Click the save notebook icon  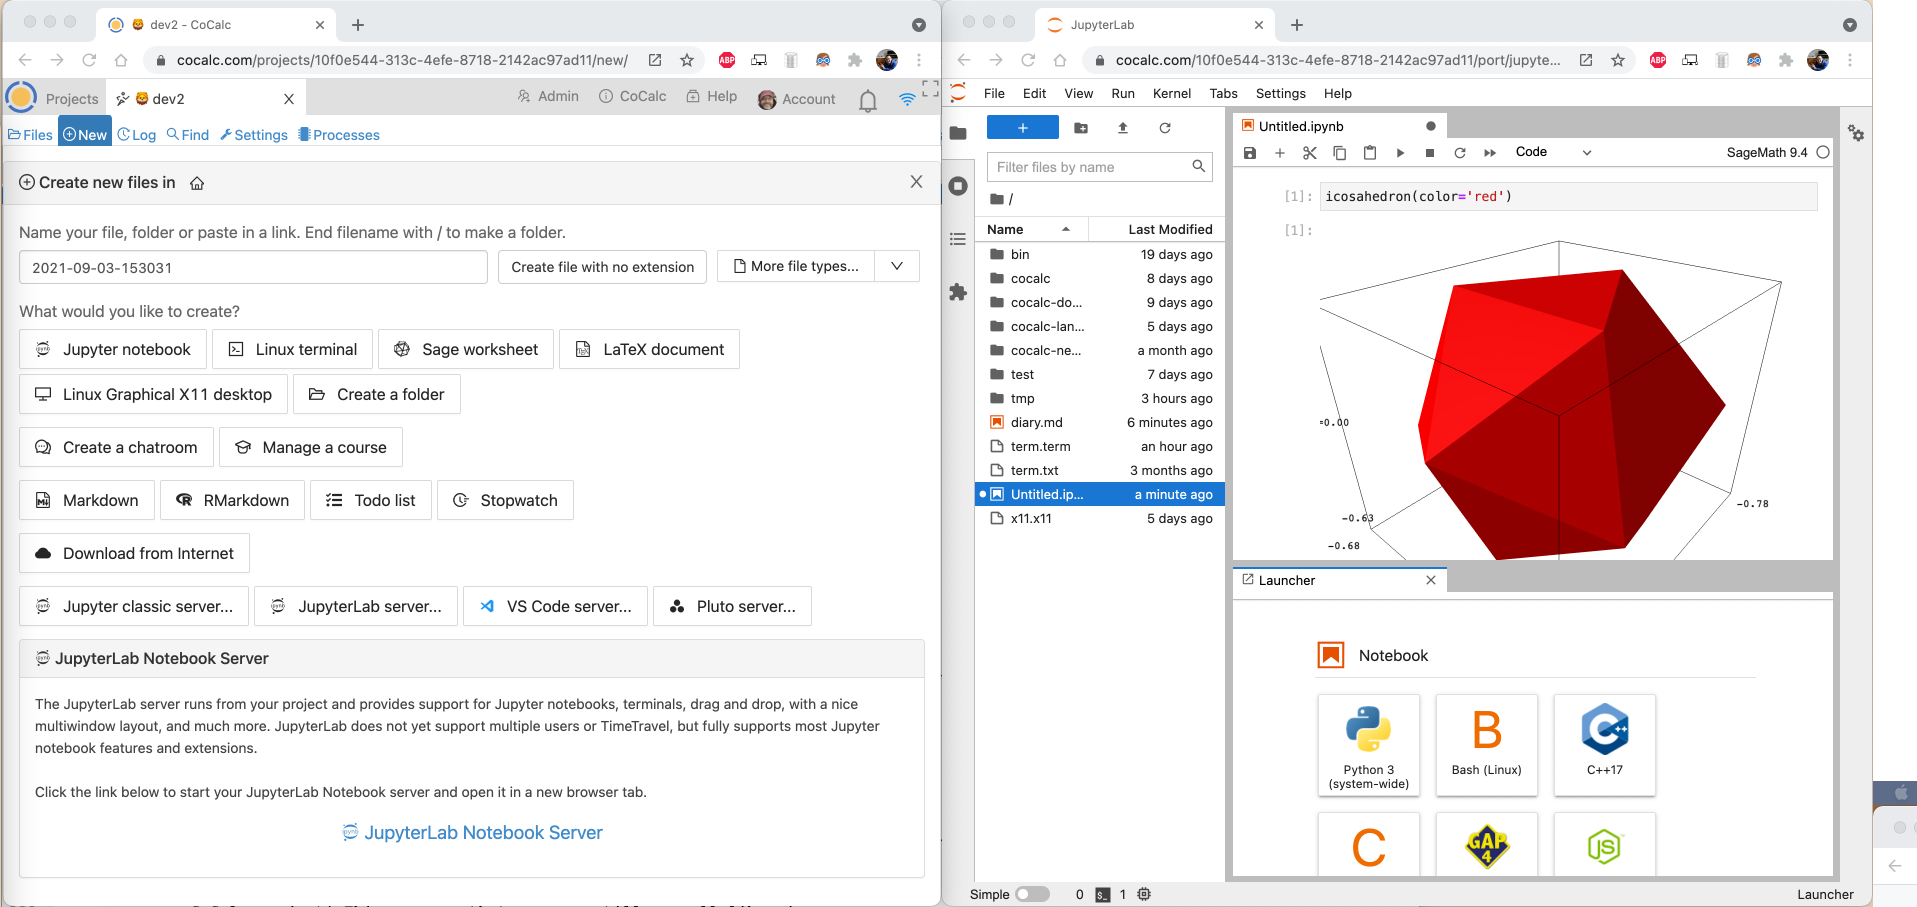[1249, 153]
